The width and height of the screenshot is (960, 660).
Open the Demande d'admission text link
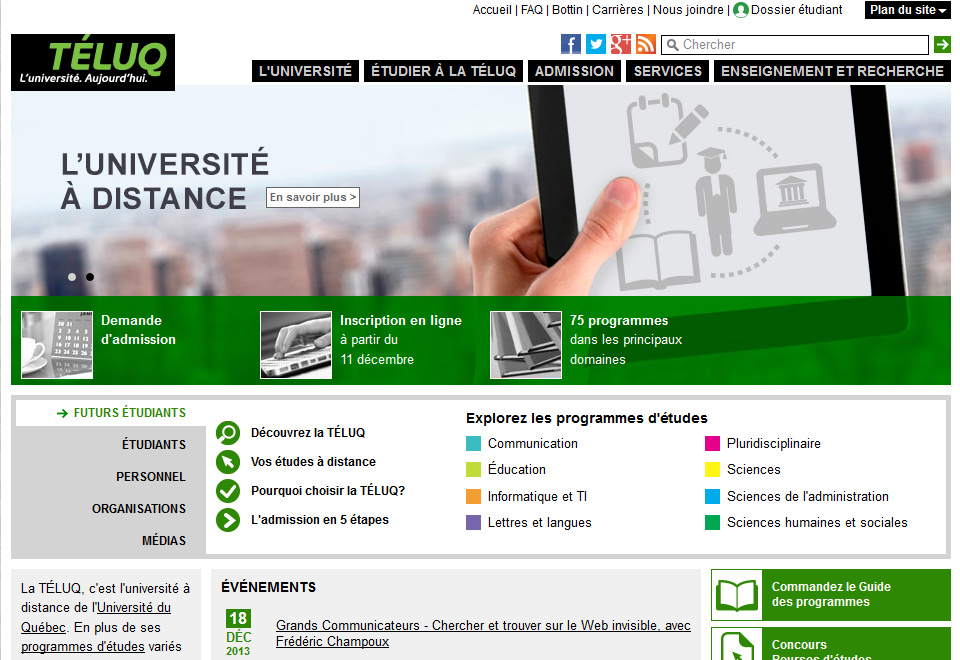tap(138, 330)
